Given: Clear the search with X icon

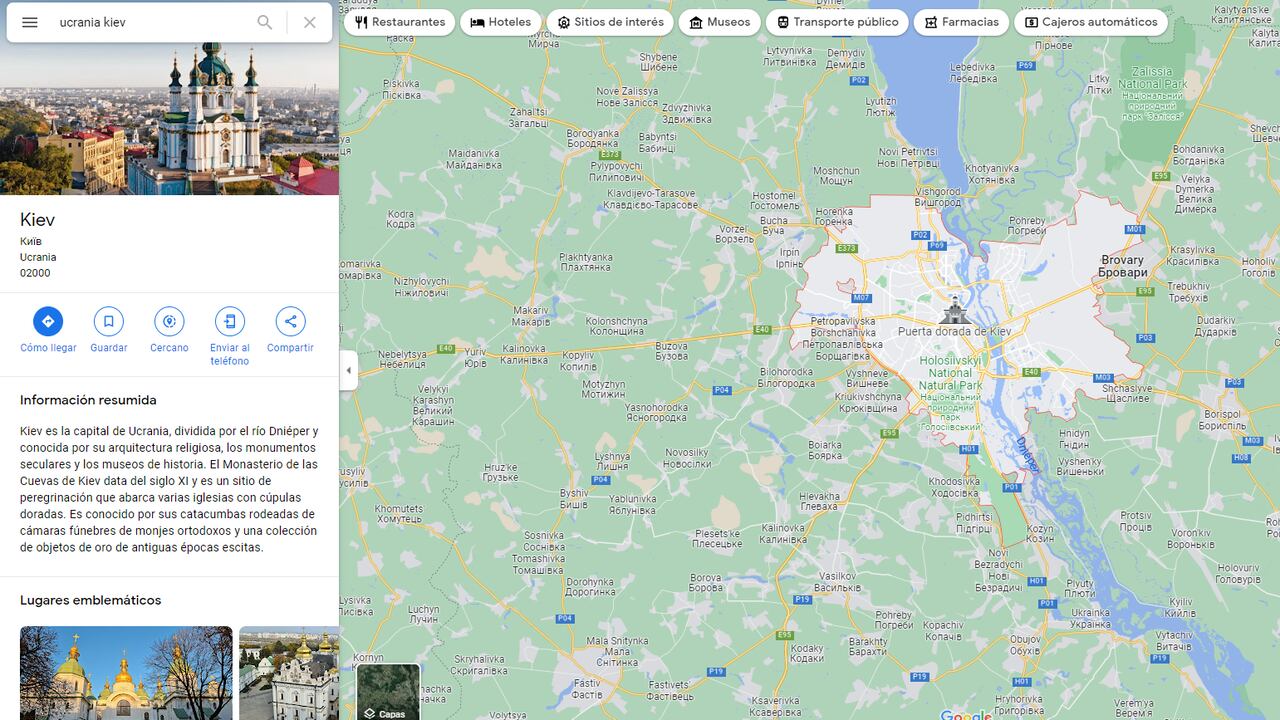Looking at the screenshot, I should [x=310, y=22].
